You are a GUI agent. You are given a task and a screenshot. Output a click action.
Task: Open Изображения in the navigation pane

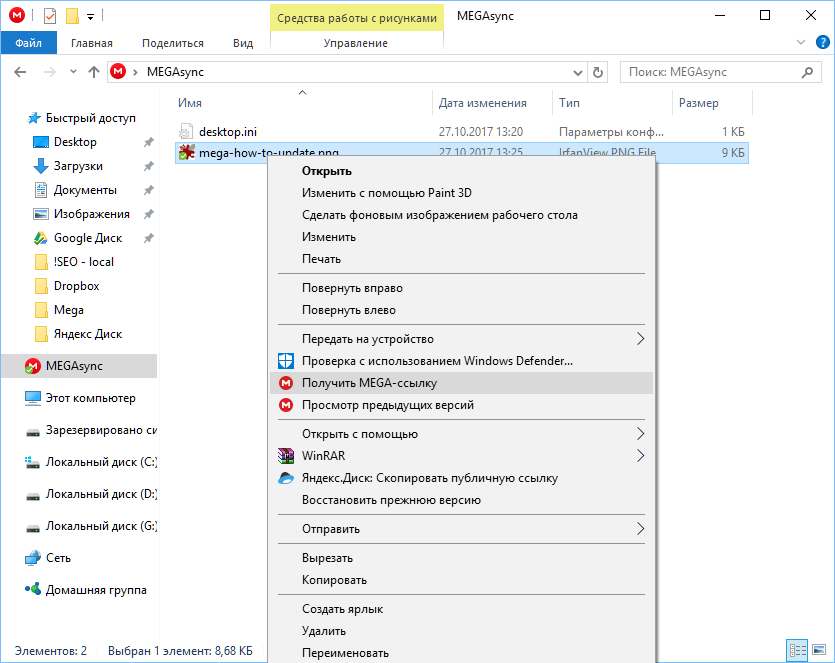pos(91,214)
